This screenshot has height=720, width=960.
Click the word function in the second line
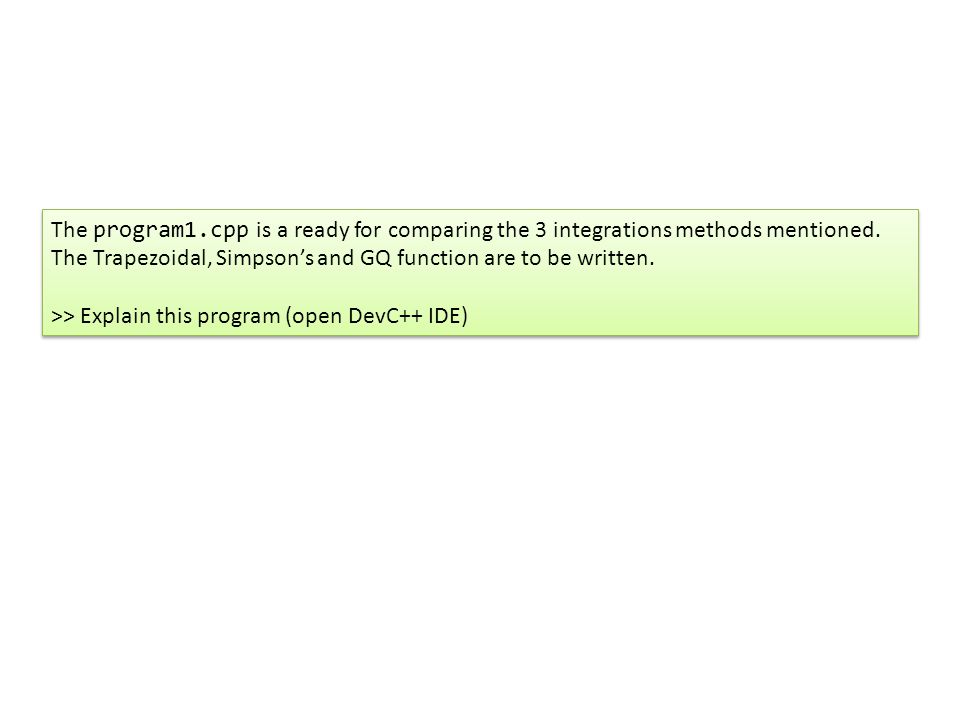[x=438, y=258]
